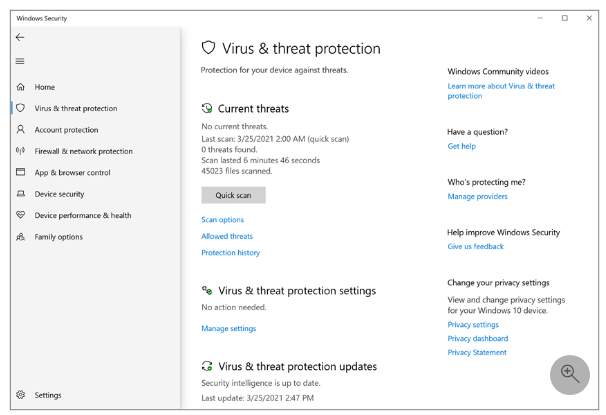Image resolution: width=606 pixels, height=415 pixels.
Task: Select the Device security icon
Action: point(20,194)
